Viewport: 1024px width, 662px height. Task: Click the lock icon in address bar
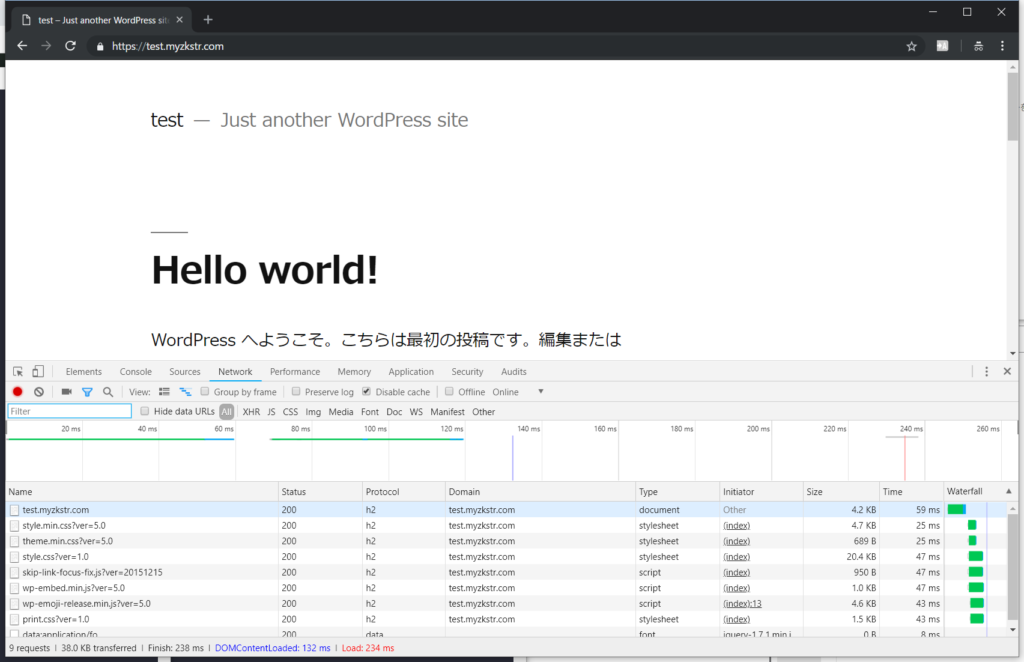point(100,46)
